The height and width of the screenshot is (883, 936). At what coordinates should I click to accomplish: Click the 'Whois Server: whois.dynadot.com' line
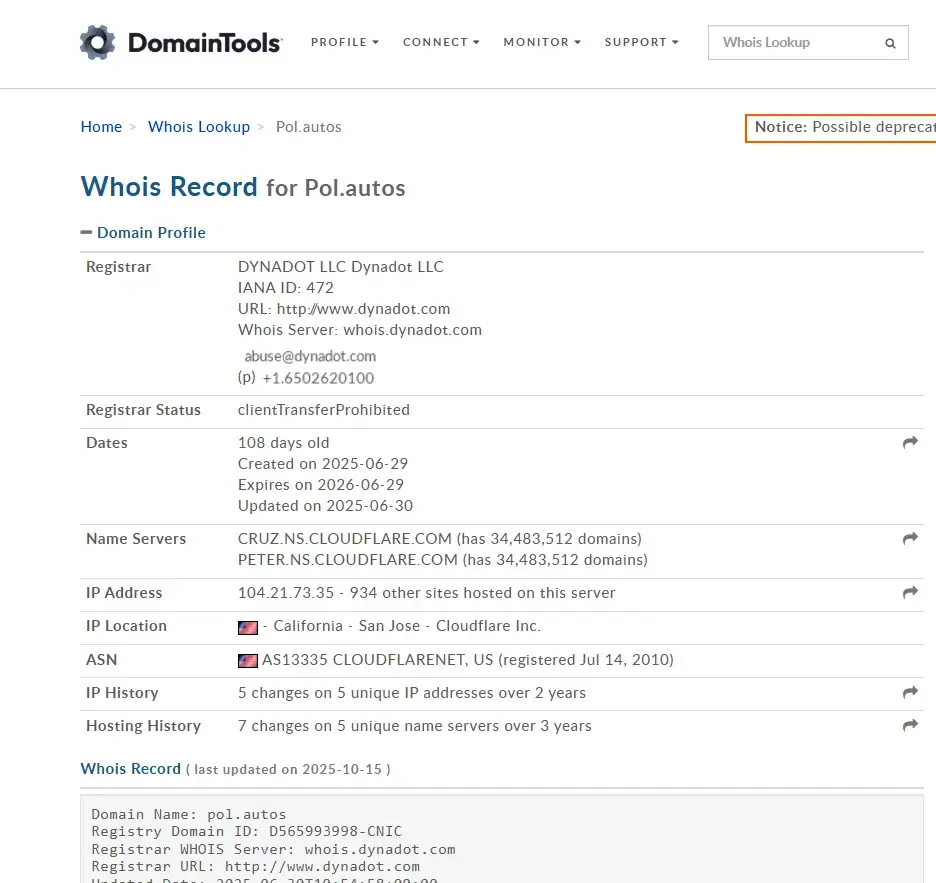click(x=359, y=330)
